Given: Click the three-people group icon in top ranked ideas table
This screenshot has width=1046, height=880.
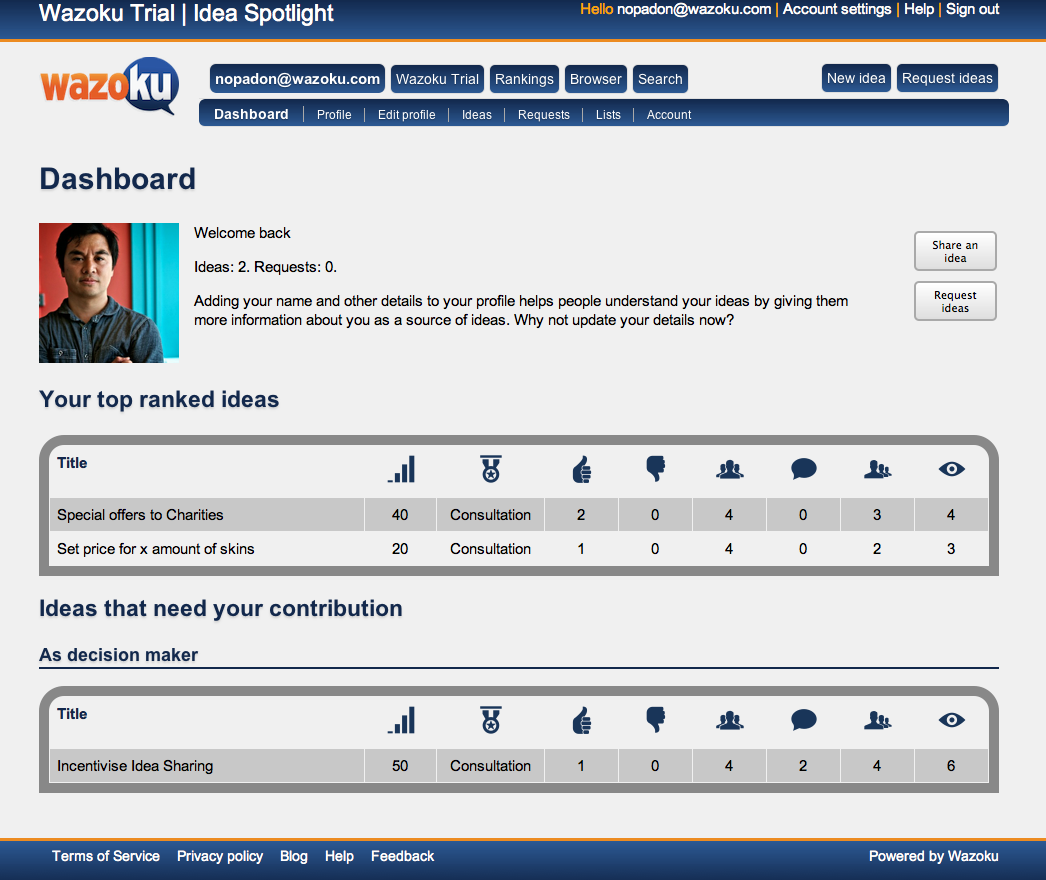Looking at the screenshot, I should 730,470.
